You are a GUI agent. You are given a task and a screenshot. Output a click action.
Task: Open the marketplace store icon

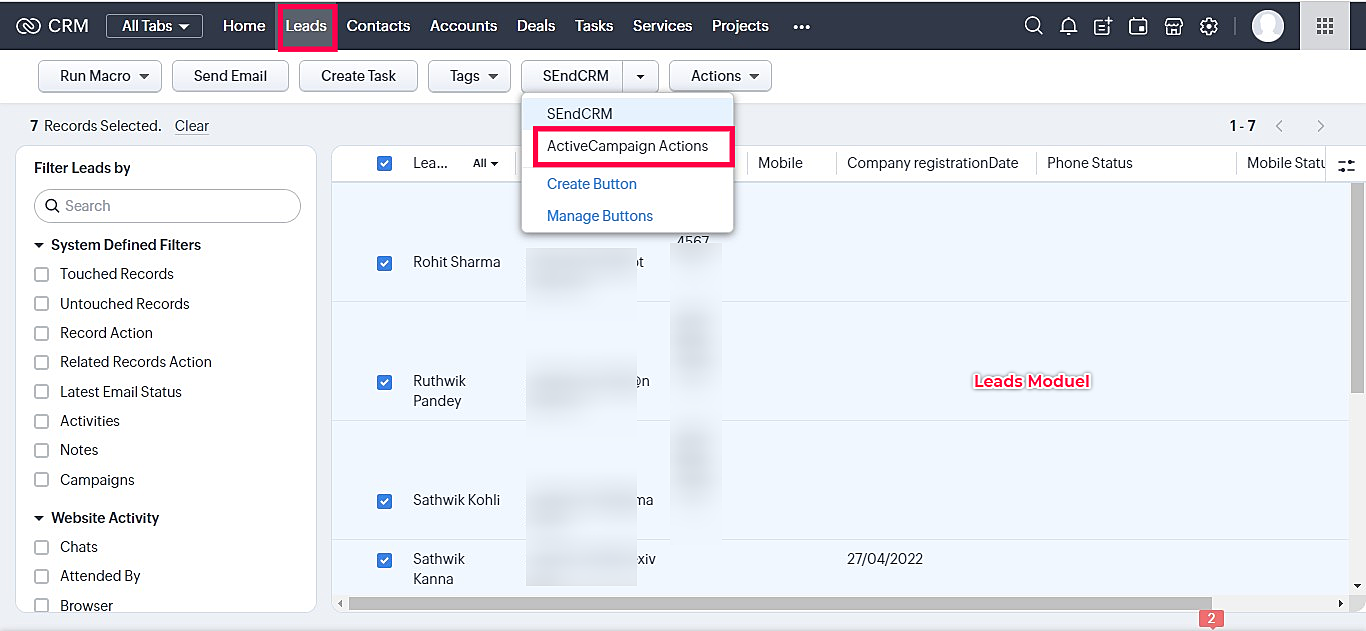point(1174,26)
